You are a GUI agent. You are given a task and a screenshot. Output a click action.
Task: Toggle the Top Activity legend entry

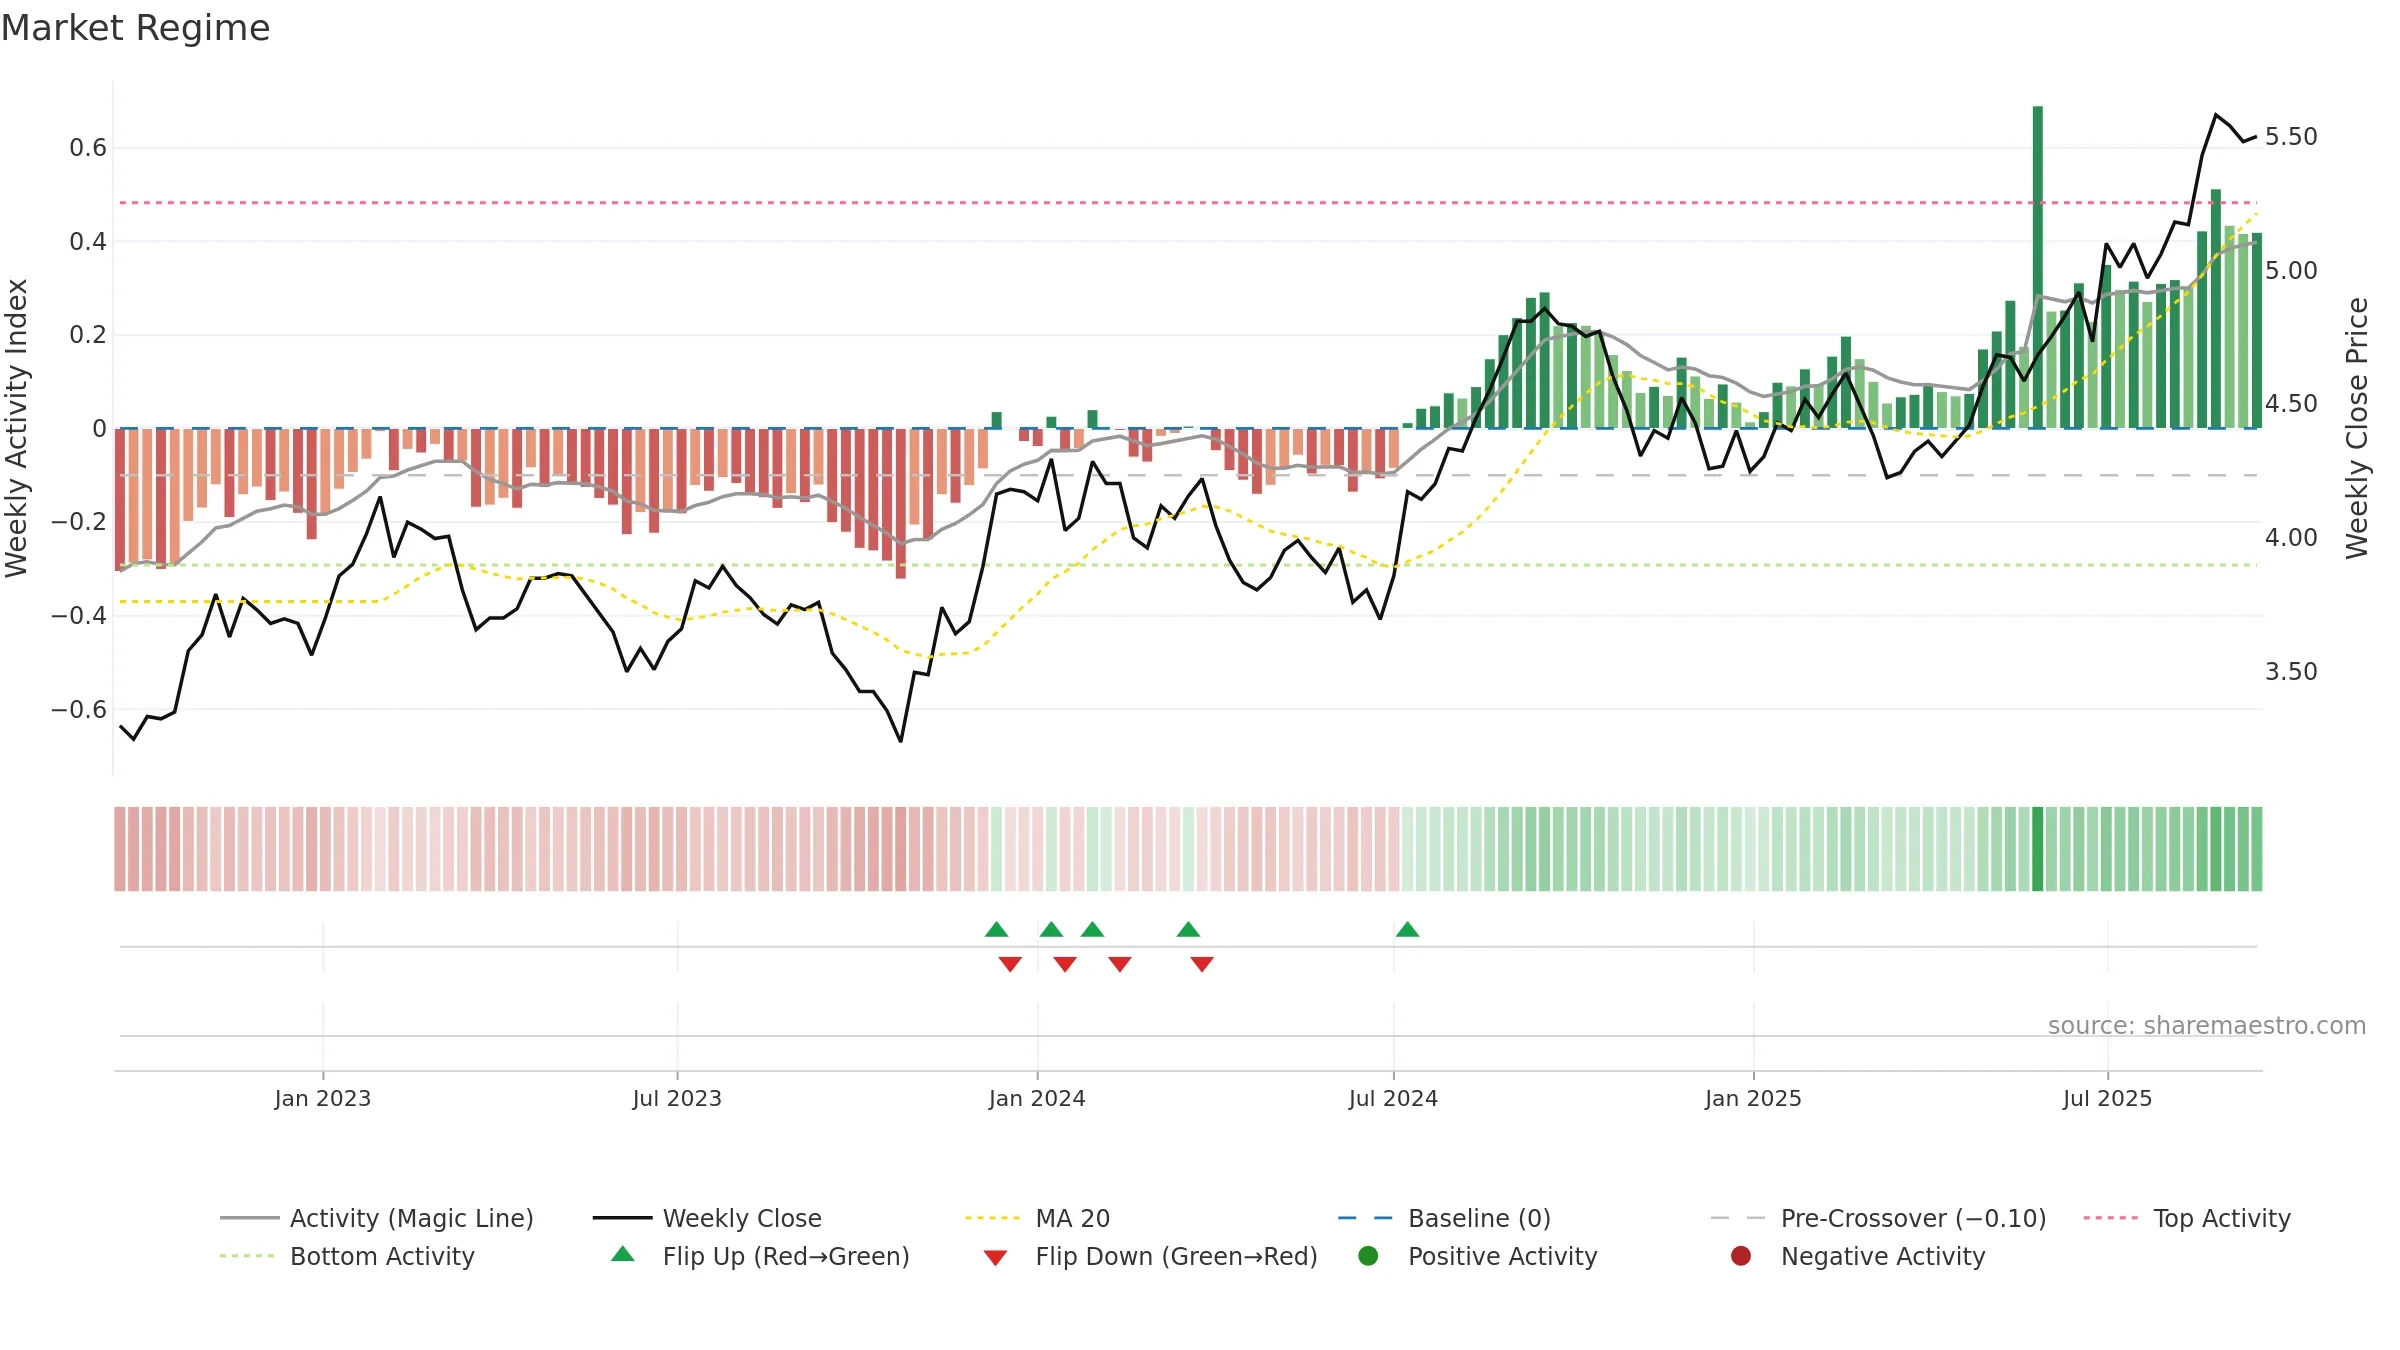point(2186,1218)
